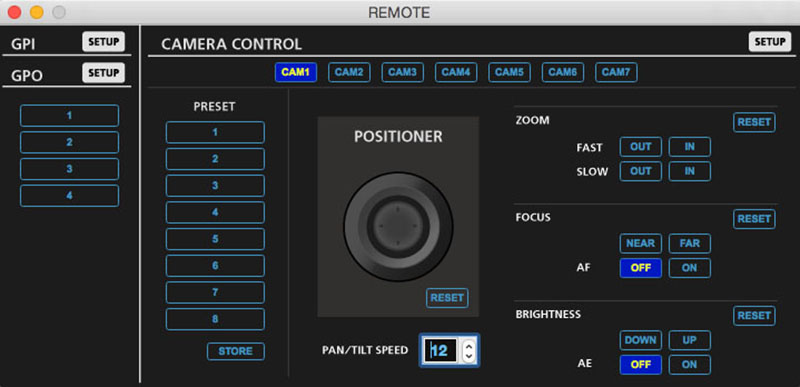
Task: Decrease pan/tilt speed with down arrow
Action: (468, 355)
